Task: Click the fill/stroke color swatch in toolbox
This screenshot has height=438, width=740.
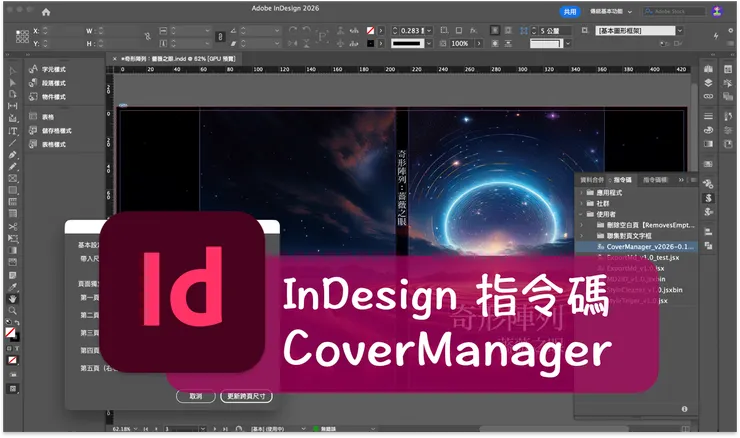Action: coord(11,334)
